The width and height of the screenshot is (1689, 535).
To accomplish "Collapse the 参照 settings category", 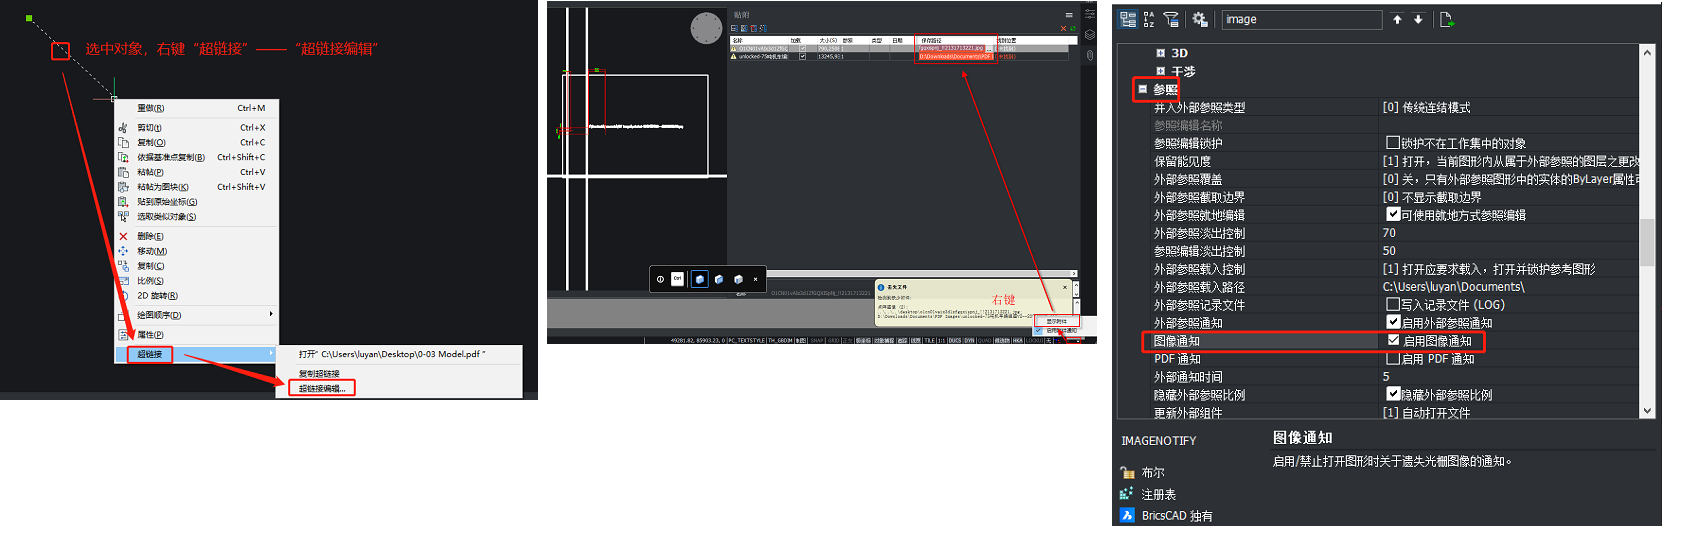I will [1143, 89].
